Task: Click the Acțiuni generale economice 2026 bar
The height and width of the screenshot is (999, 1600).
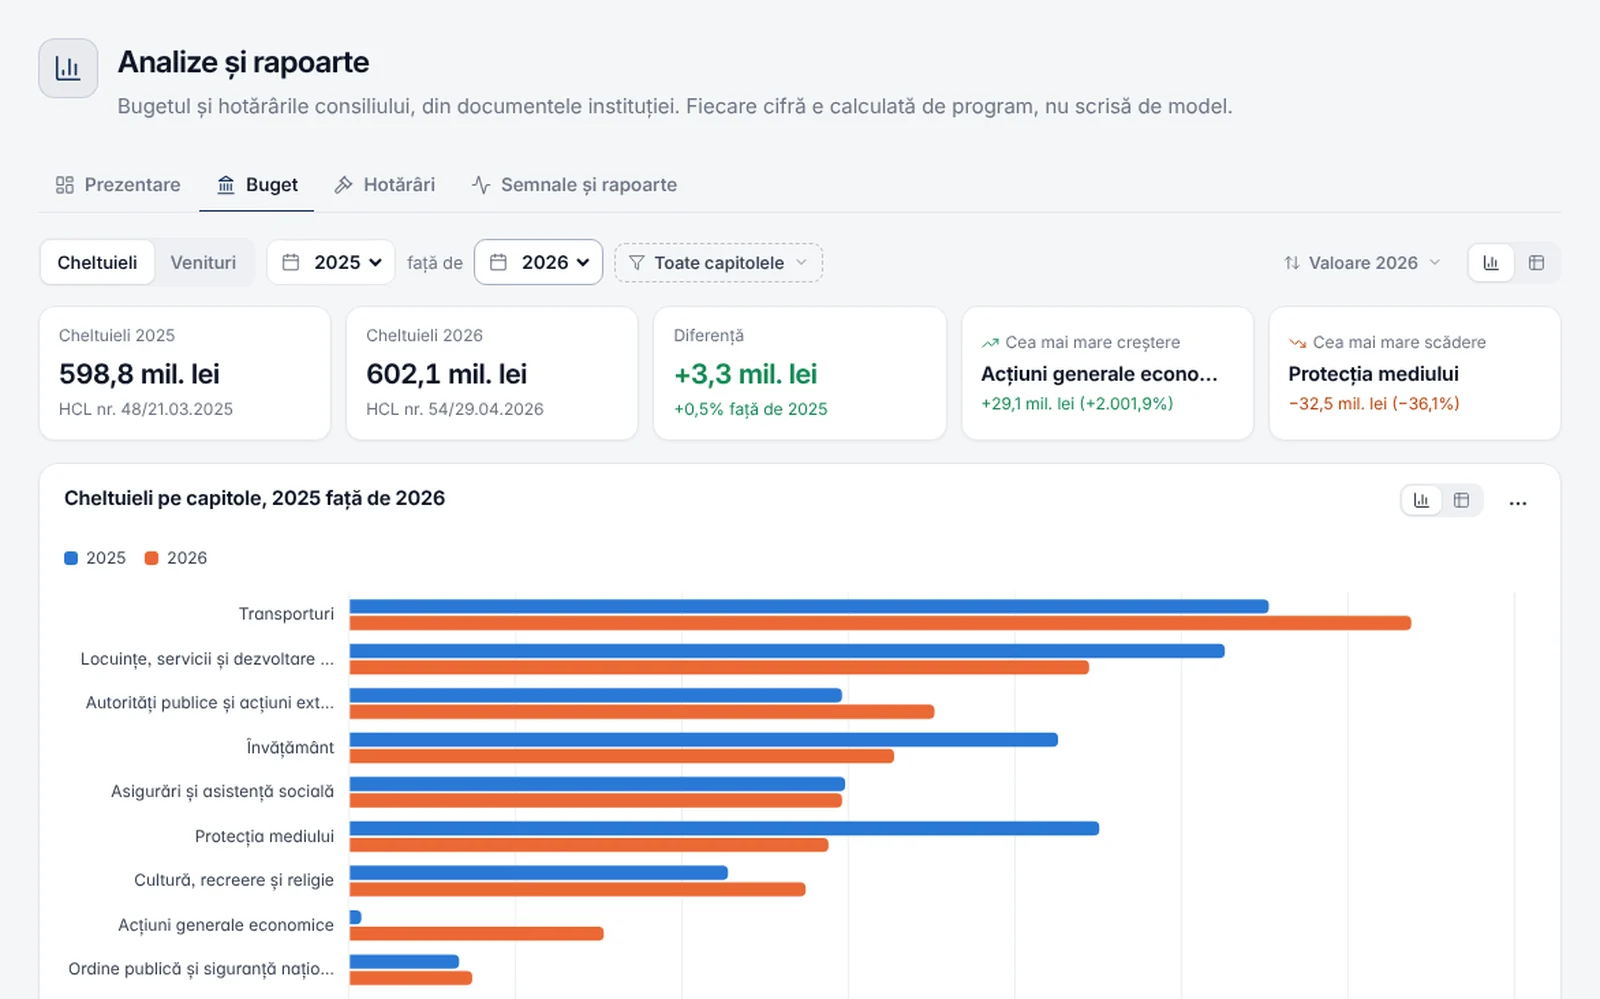Action: [x=477, y=933]
